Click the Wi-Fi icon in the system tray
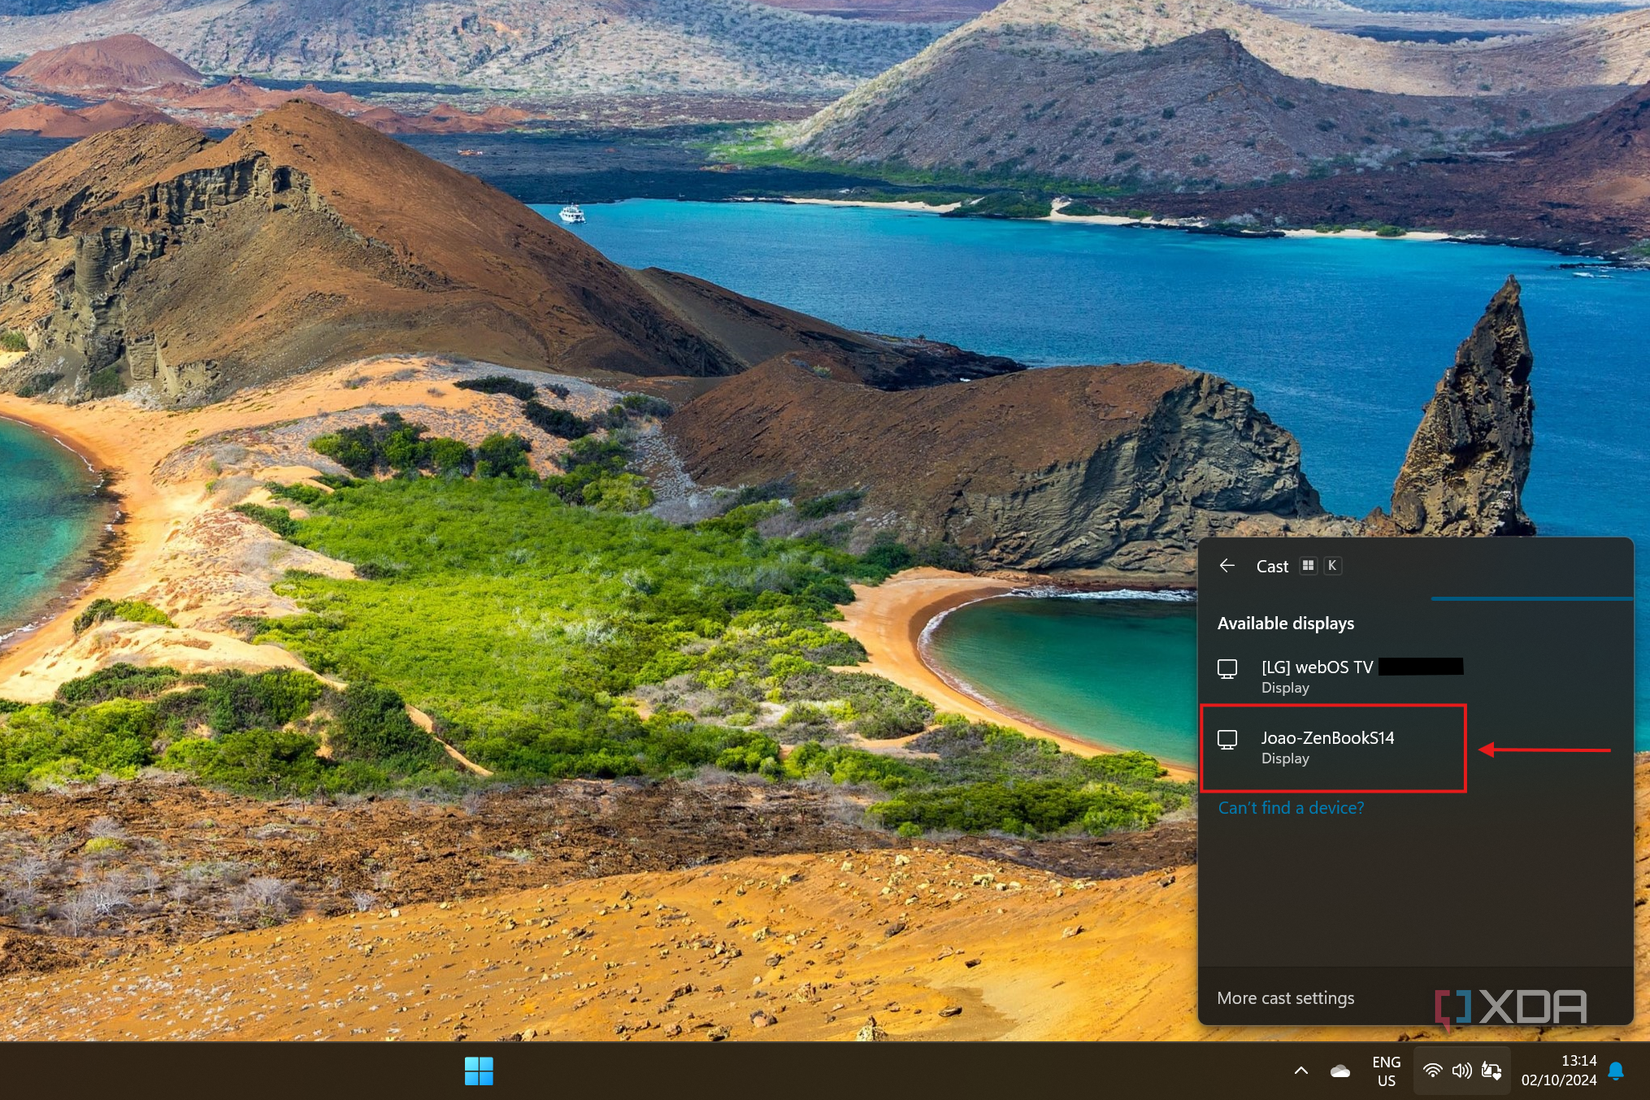 click(x=1432, y=1071)
